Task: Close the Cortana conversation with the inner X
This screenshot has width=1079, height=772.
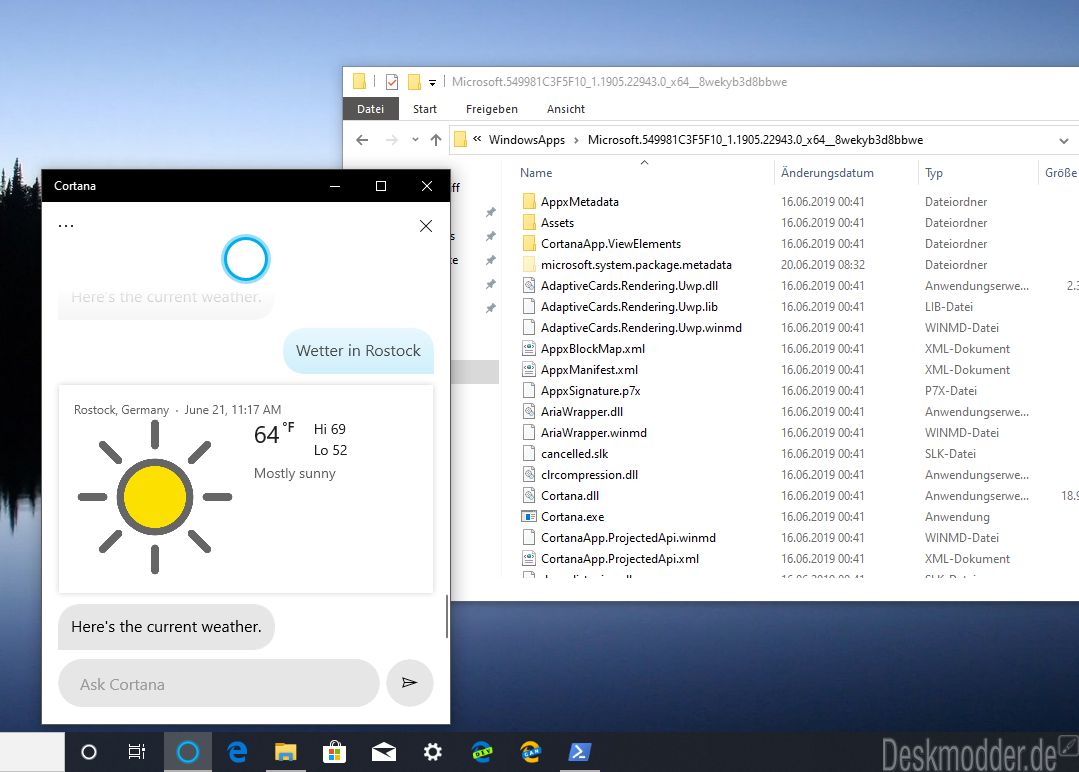Action: click(426, 226)
